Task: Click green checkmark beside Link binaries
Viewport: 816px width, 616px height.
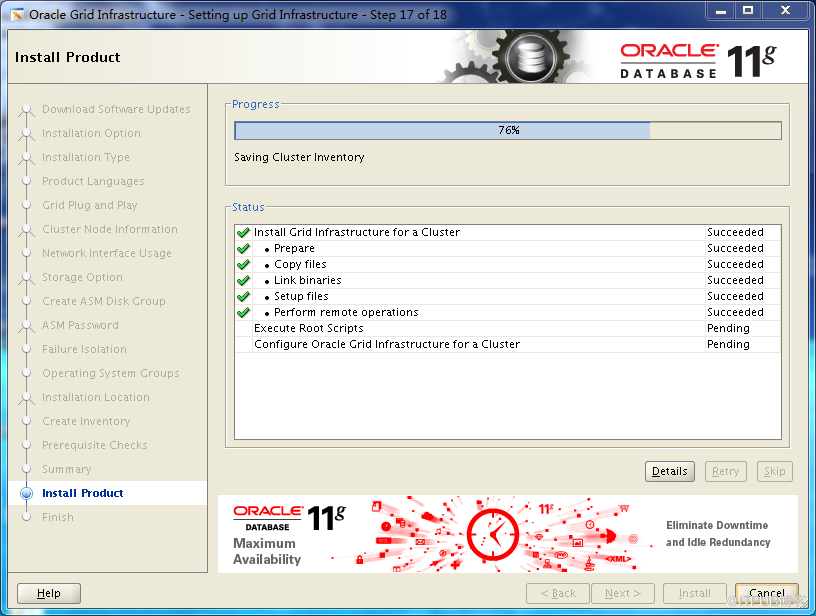Action: coord(243,280)
